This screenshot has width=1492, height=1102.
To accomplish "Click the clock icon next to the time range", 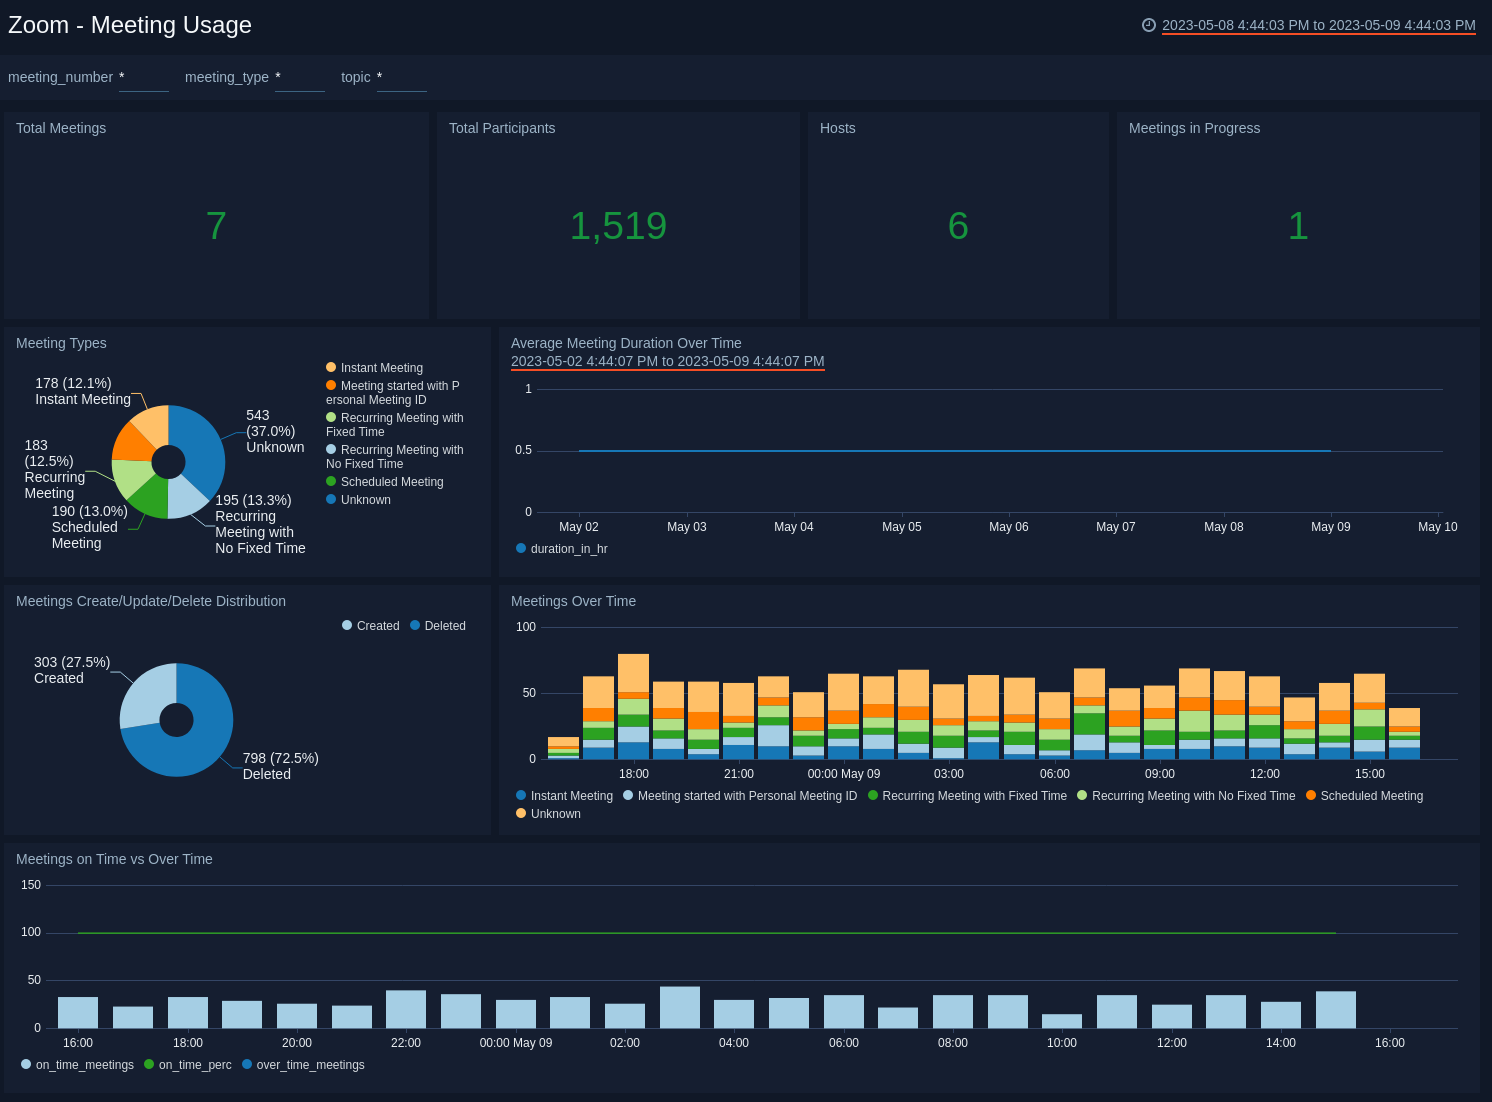I will tap(1148, 26).
